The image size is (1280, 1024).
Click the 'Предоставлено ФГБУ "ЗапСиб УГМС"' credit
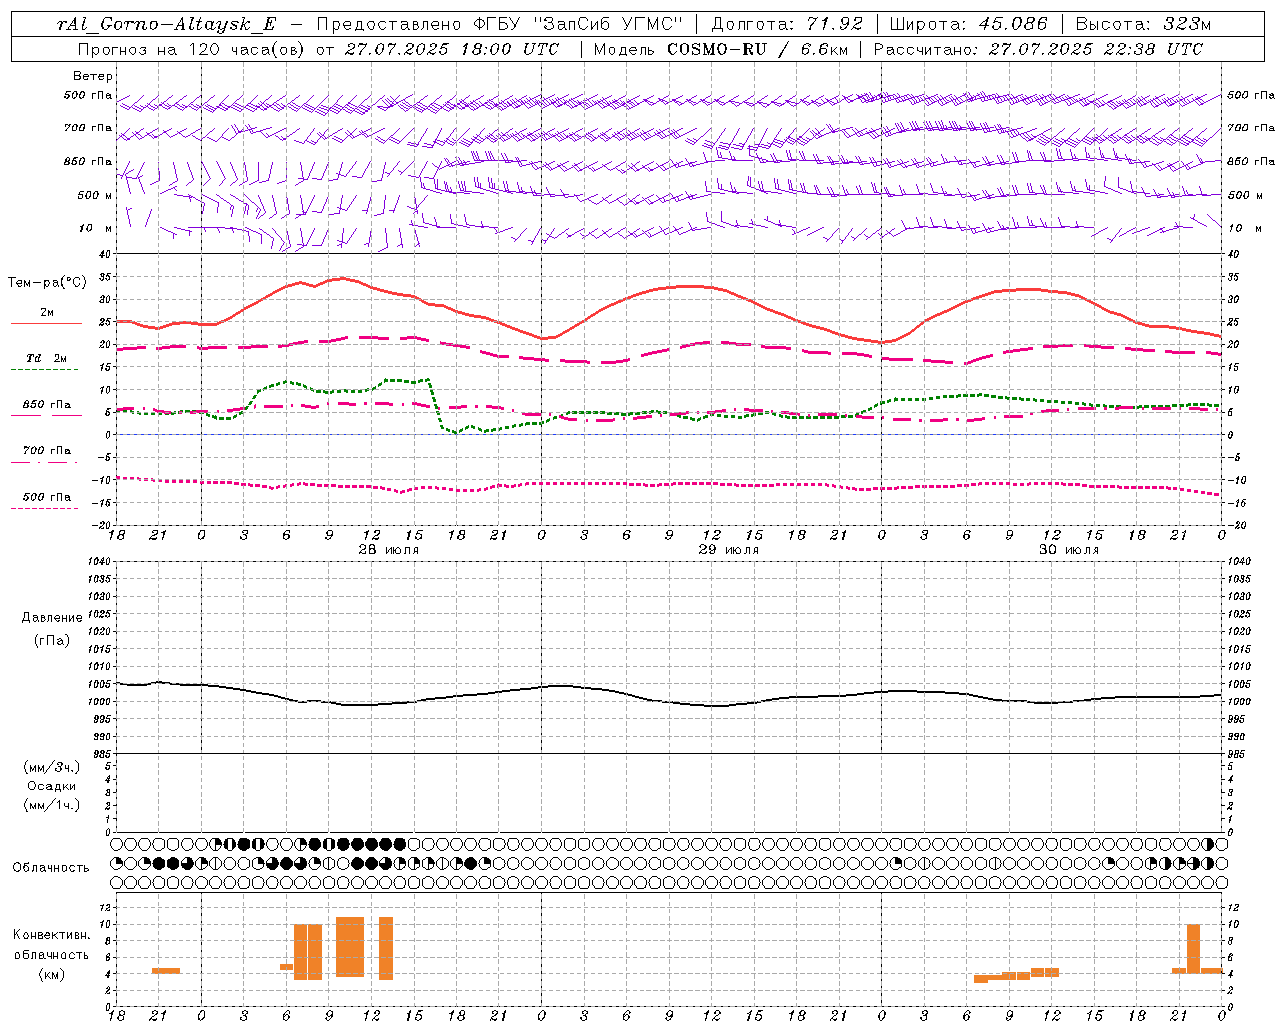pos(499,24)
